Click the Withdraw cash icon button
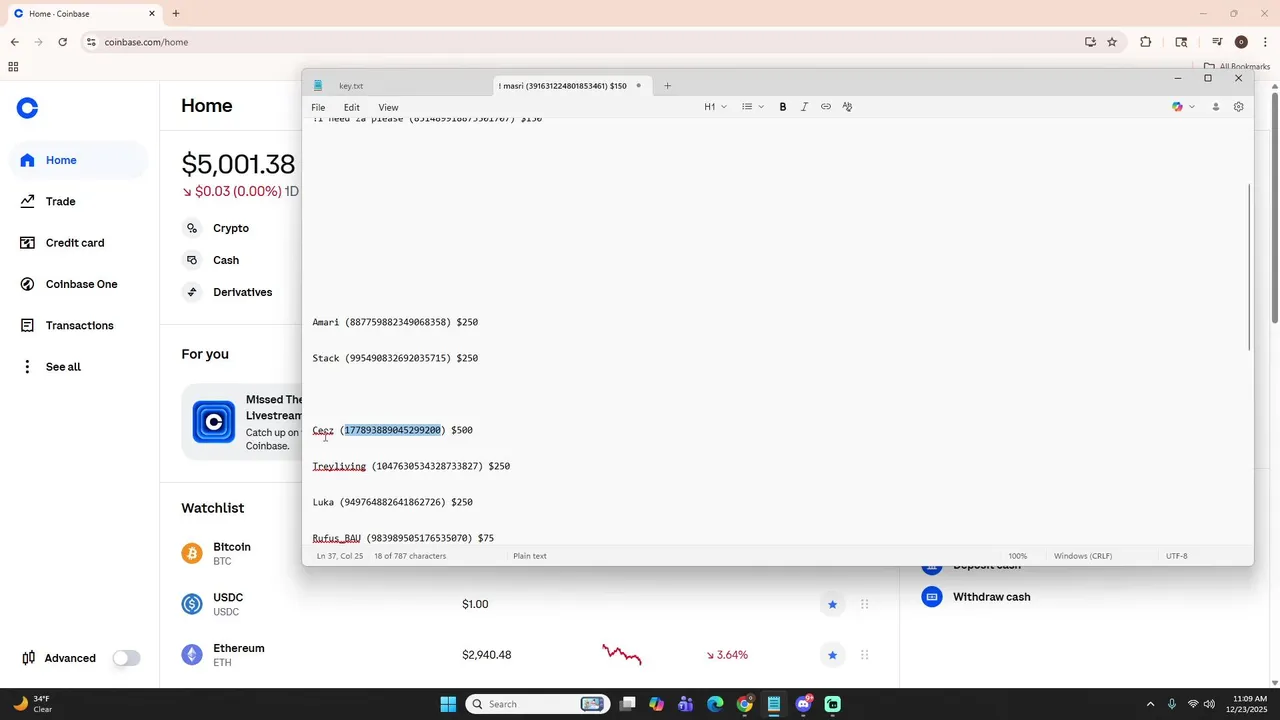 click(x=932, y=597)
